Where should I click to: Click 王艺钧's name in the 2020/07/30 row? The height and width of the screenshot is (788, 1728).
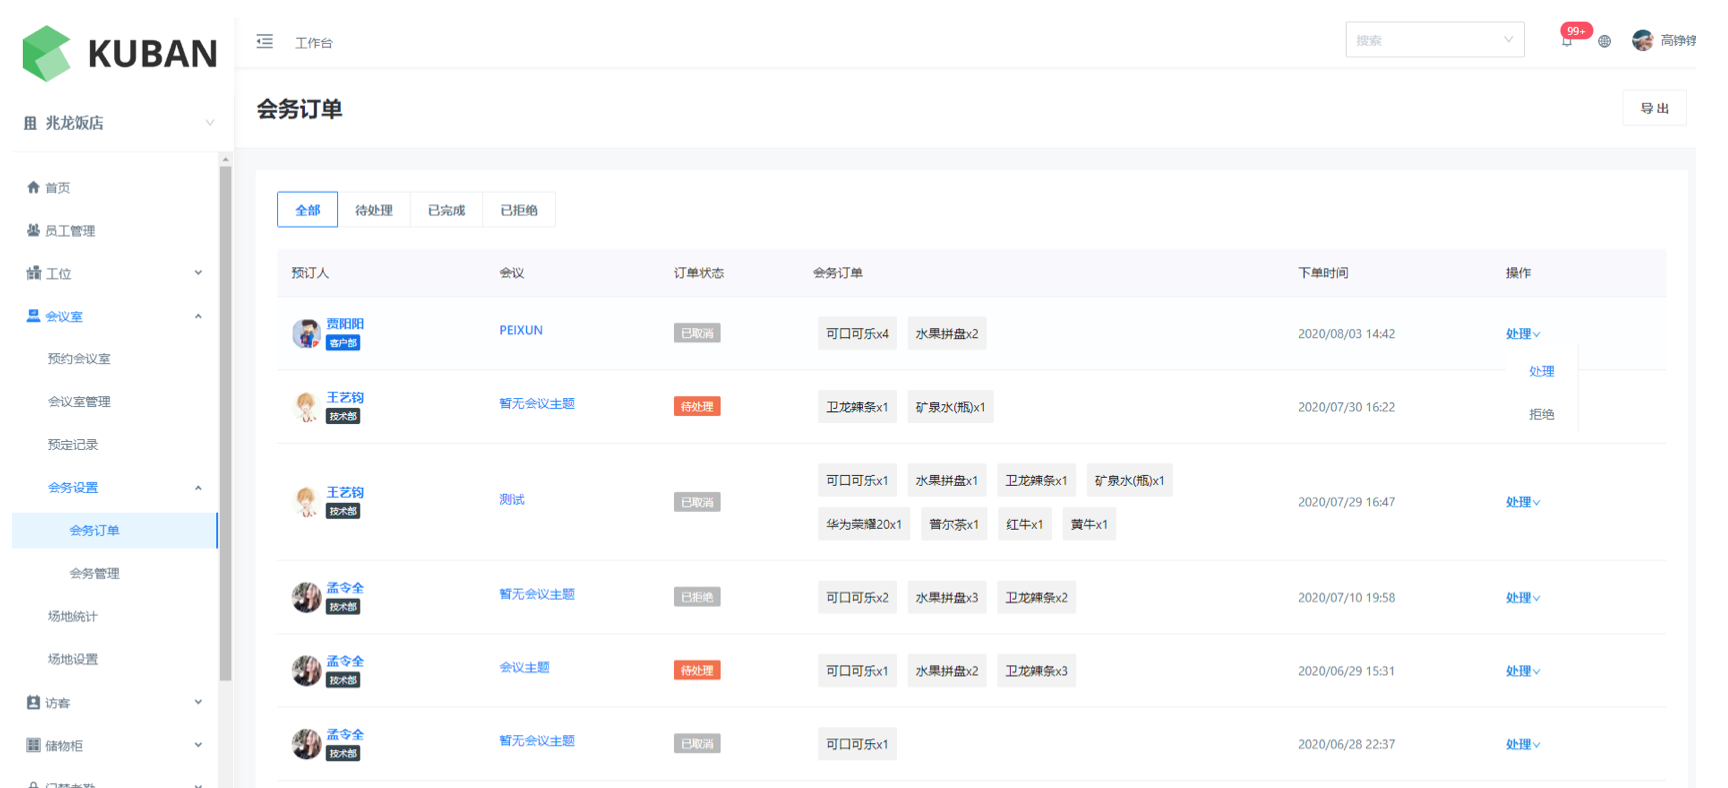(x=345, y=398)
